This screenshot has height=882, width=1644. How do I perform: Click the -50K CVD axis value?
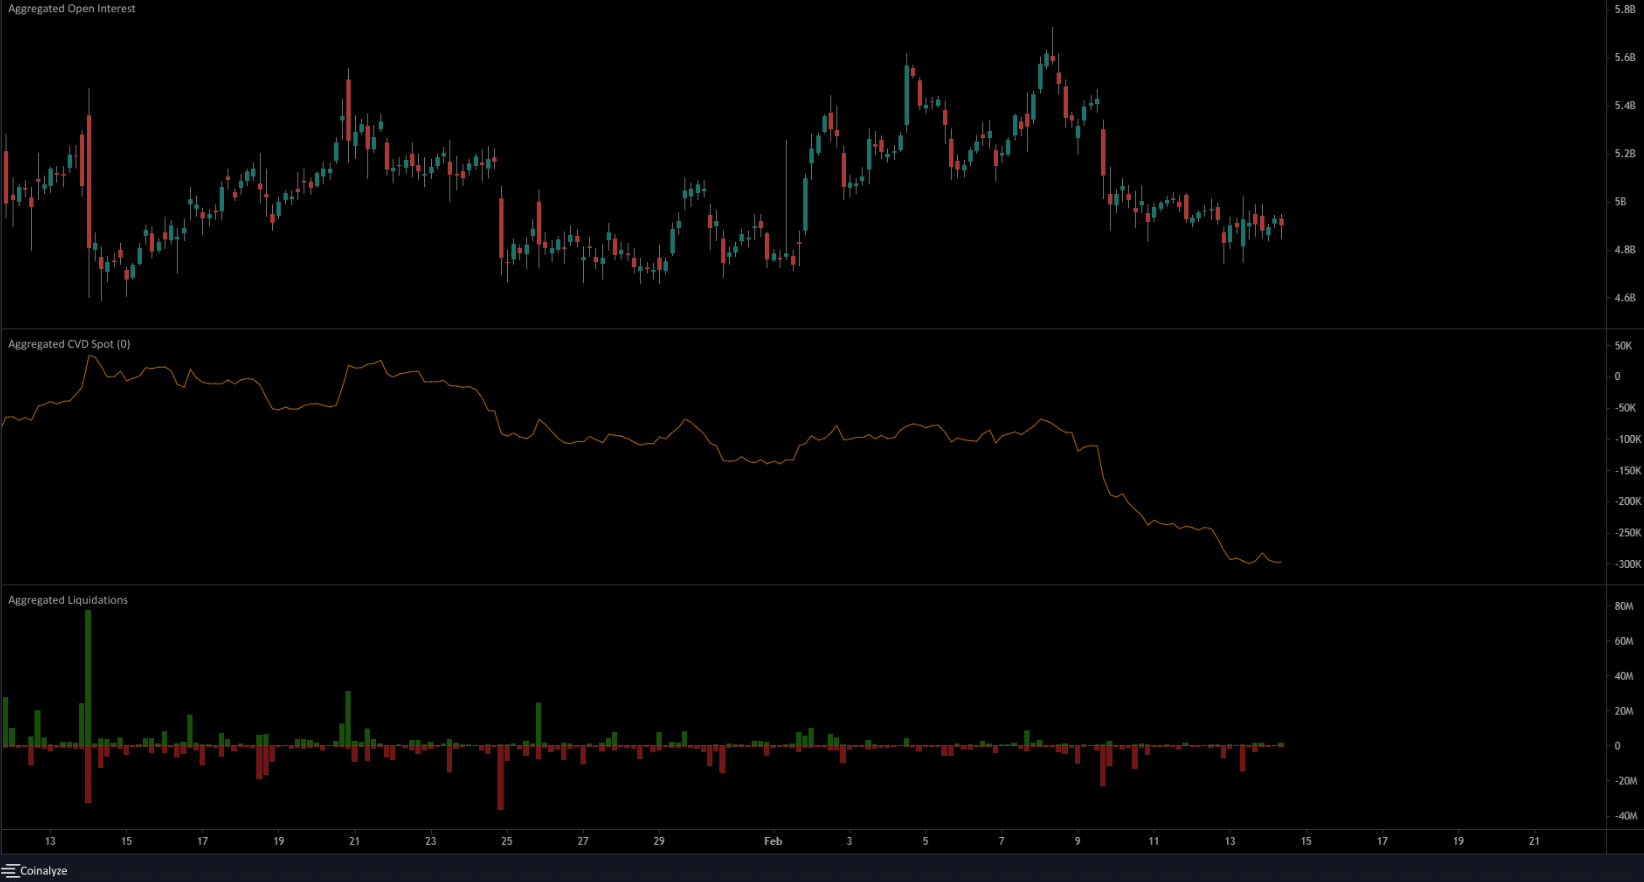coord(1625,408)
